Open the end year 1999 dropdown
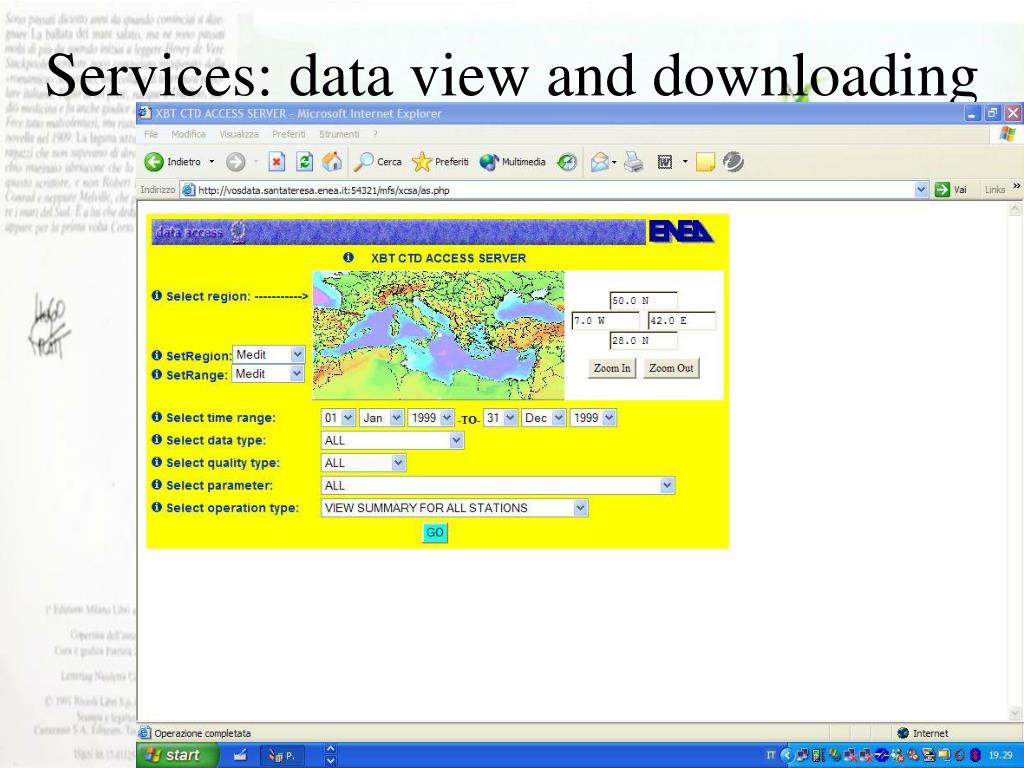Screen dimensions: 1024x768 click(592, 418)
